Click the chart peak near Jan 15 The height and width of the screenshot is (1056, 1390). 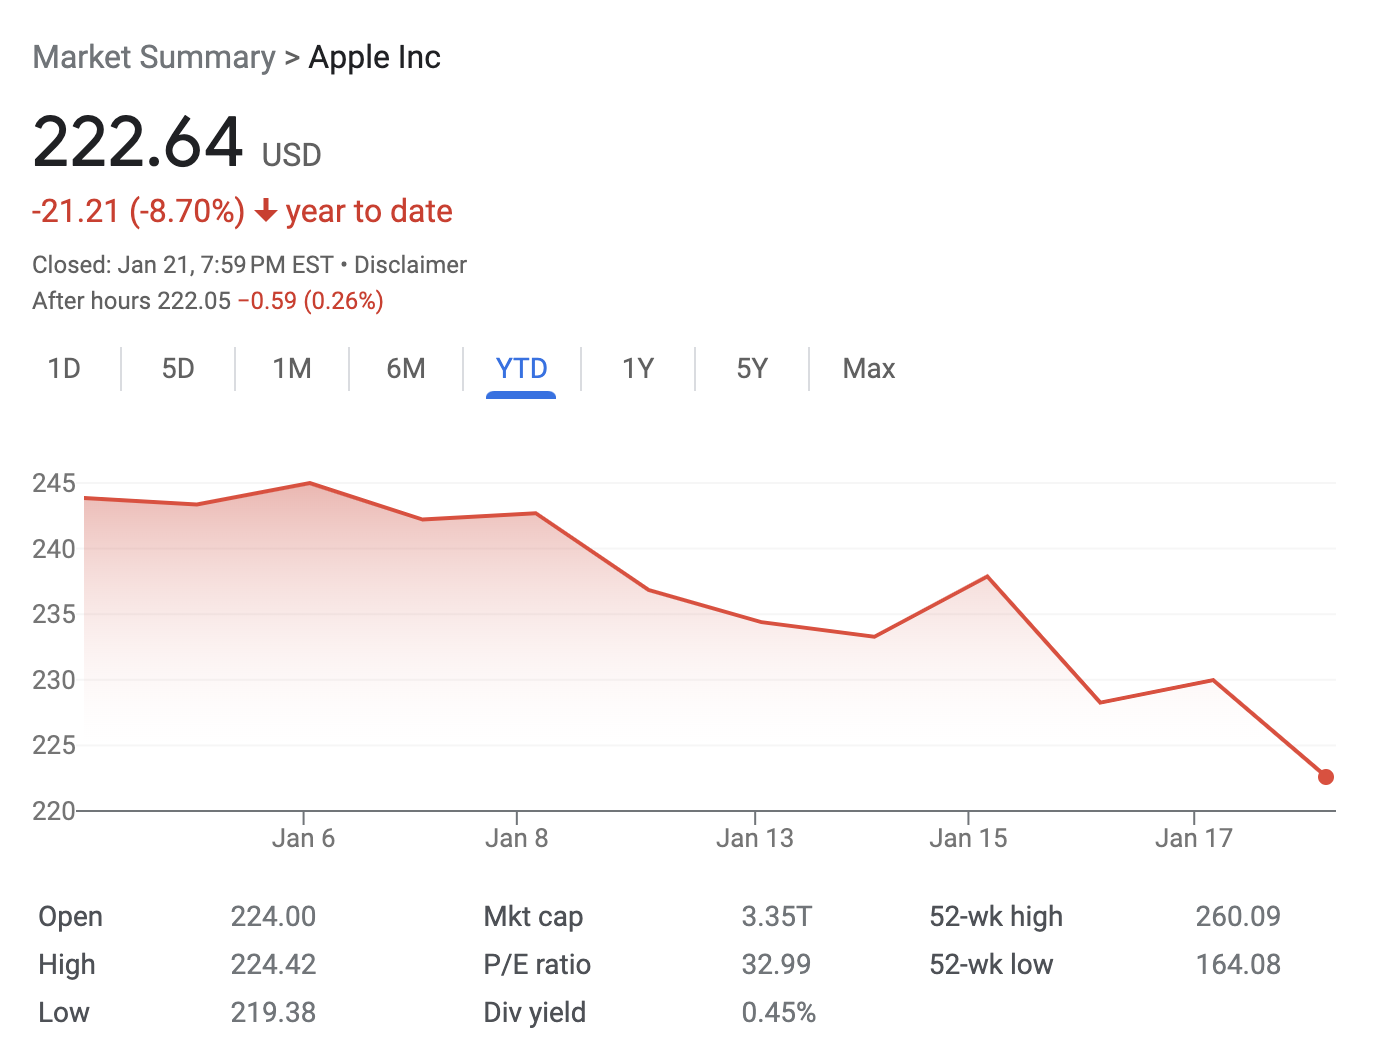click(x=986, y=575)
